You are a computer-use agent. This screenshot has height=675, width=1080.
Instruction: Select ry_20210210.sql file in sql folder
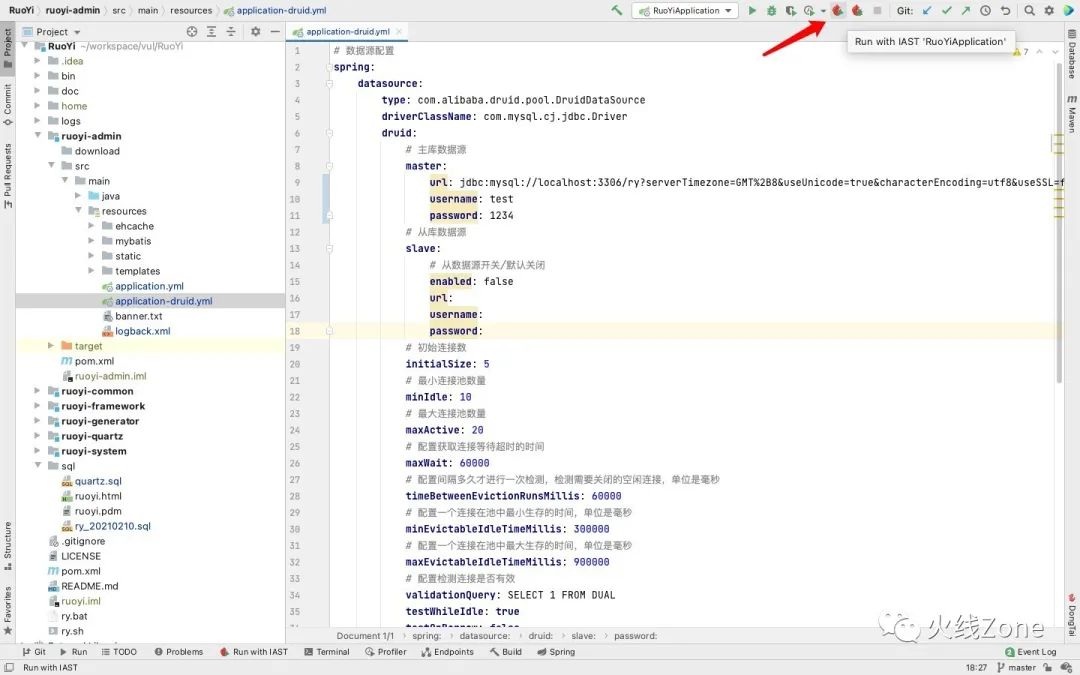pos(112,526)
